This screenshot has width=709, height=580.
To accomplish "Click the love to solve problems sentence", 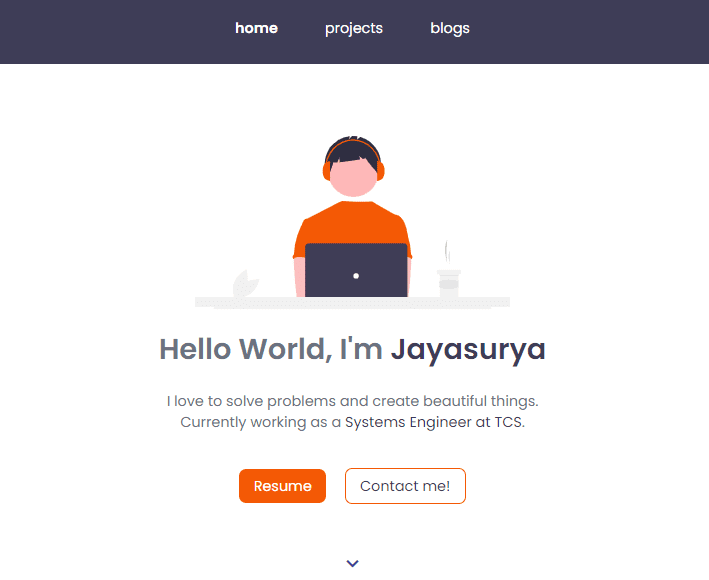I will pyautogui.click(x=352, y=401).
